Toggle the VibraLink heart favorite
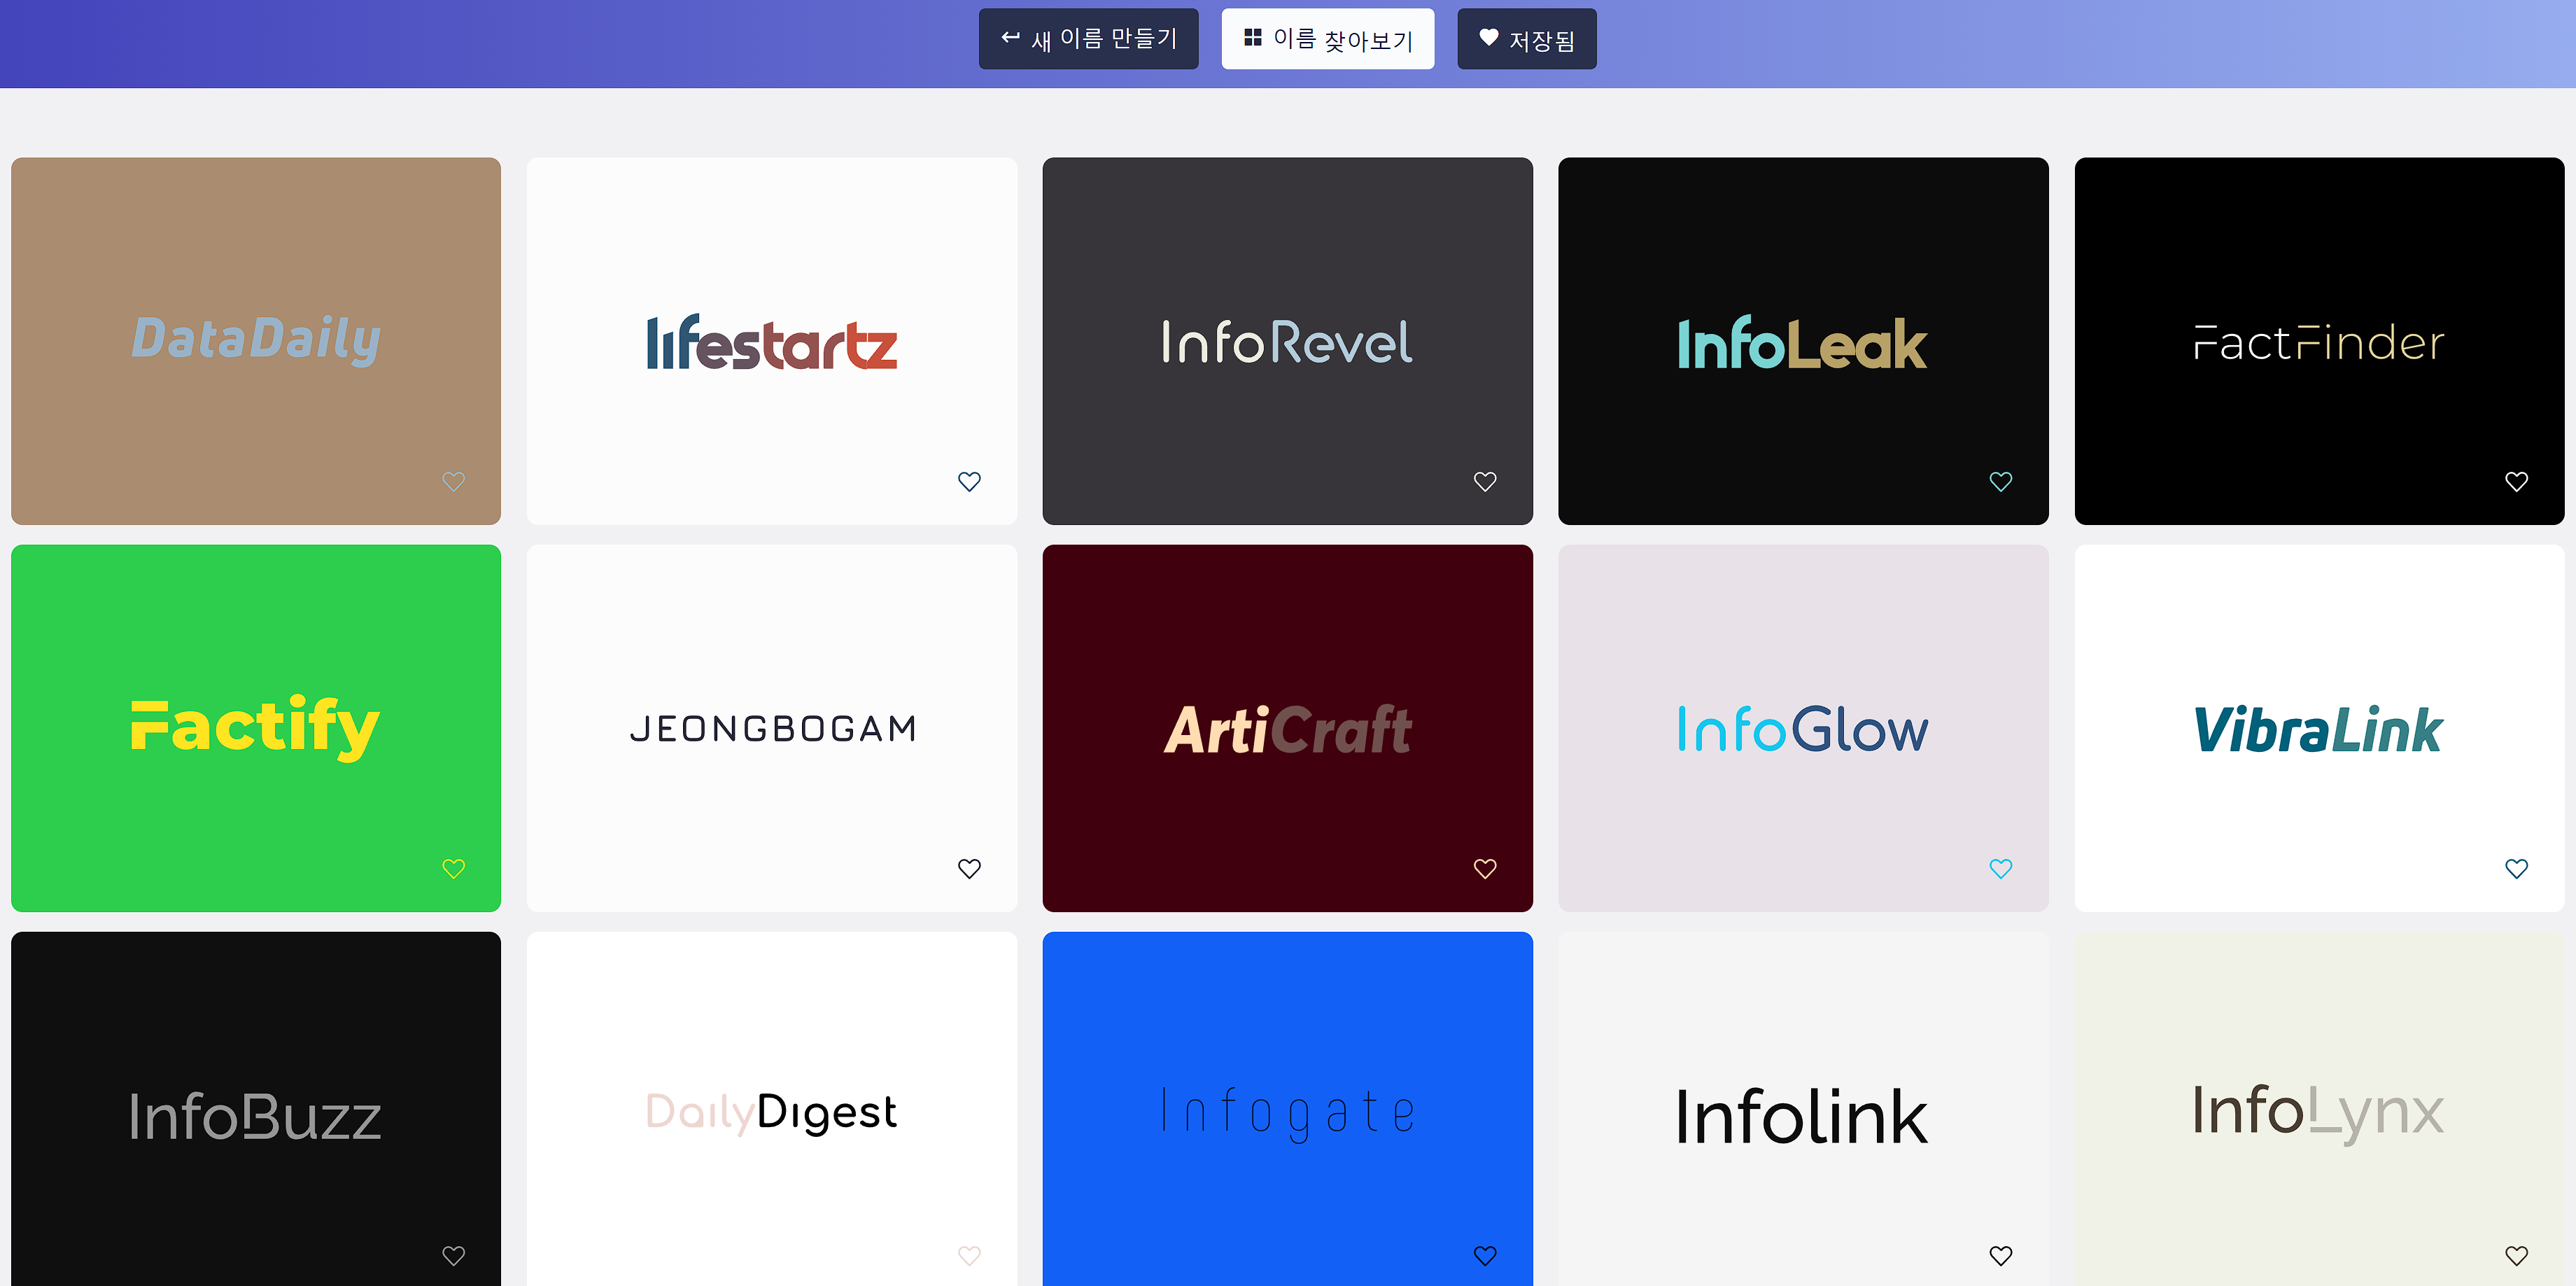Screen dimensions: 2576x1286 click(x=2517, y=868)
